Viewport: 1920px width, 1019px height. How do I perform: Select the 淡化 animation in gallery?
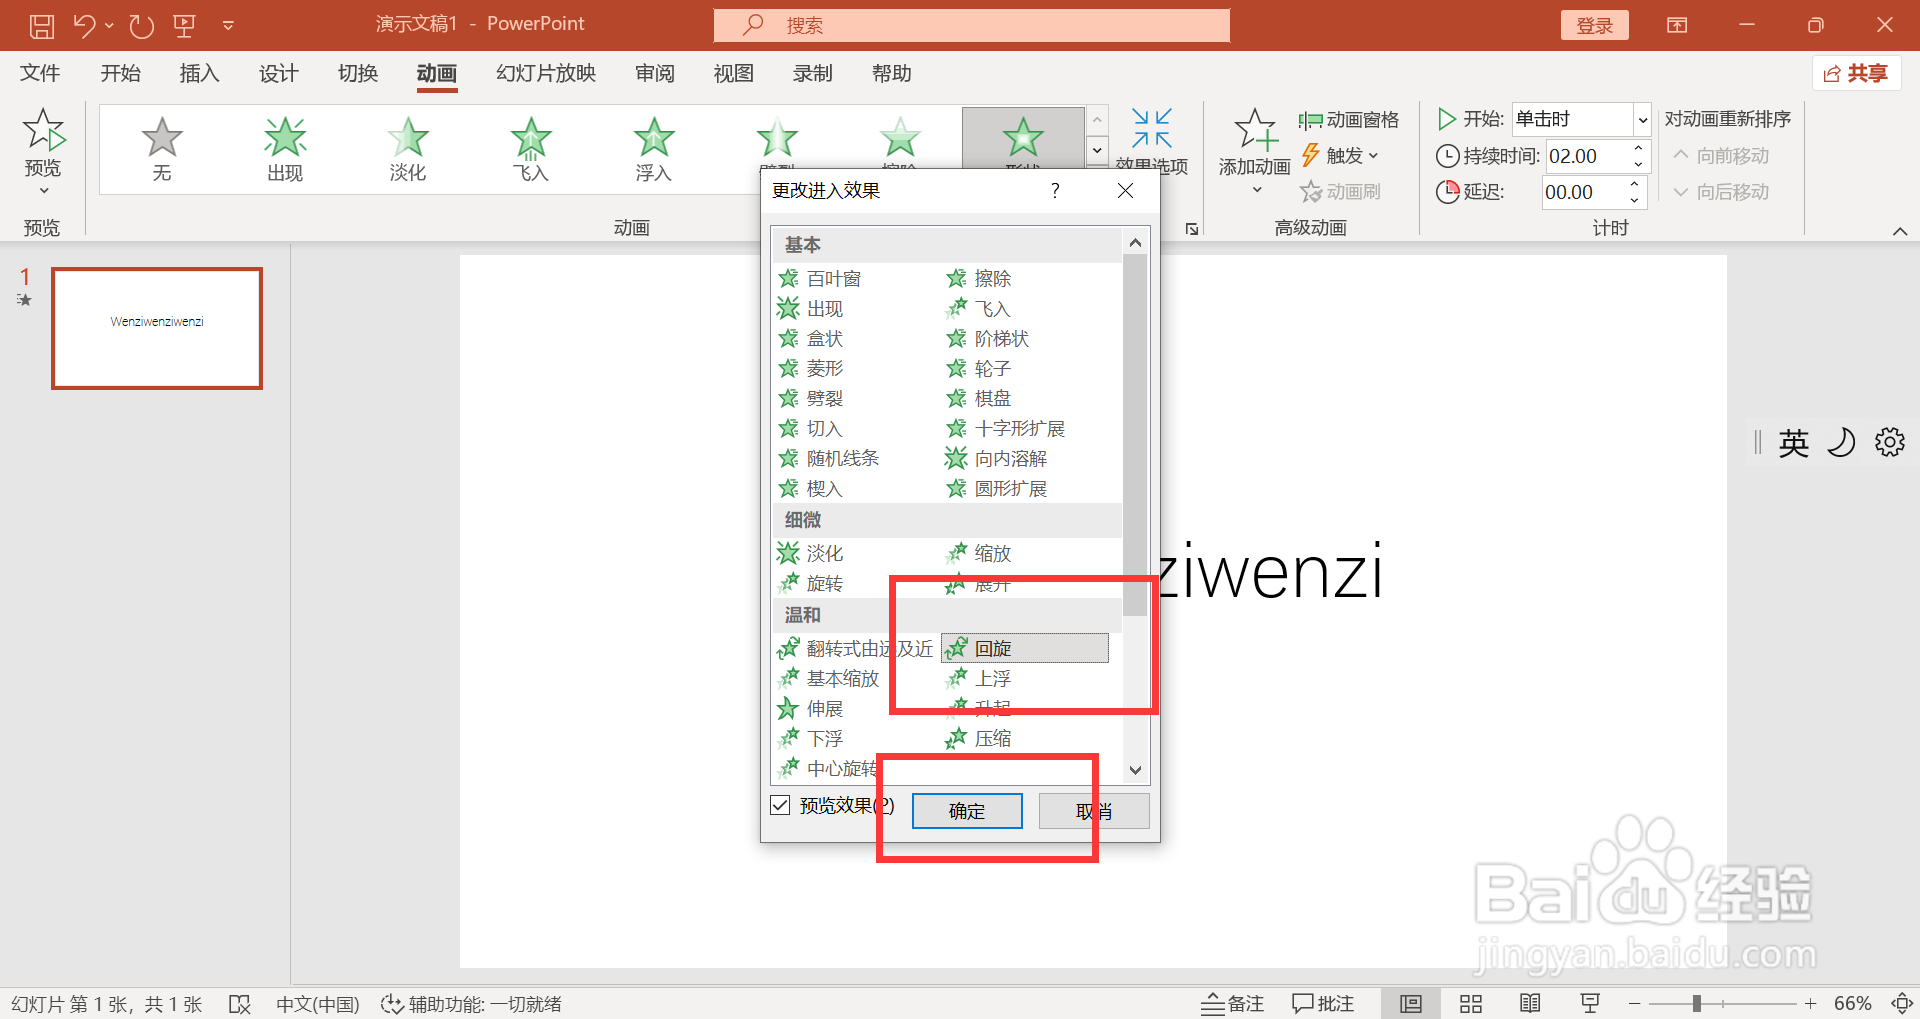(x=408, y=148)
